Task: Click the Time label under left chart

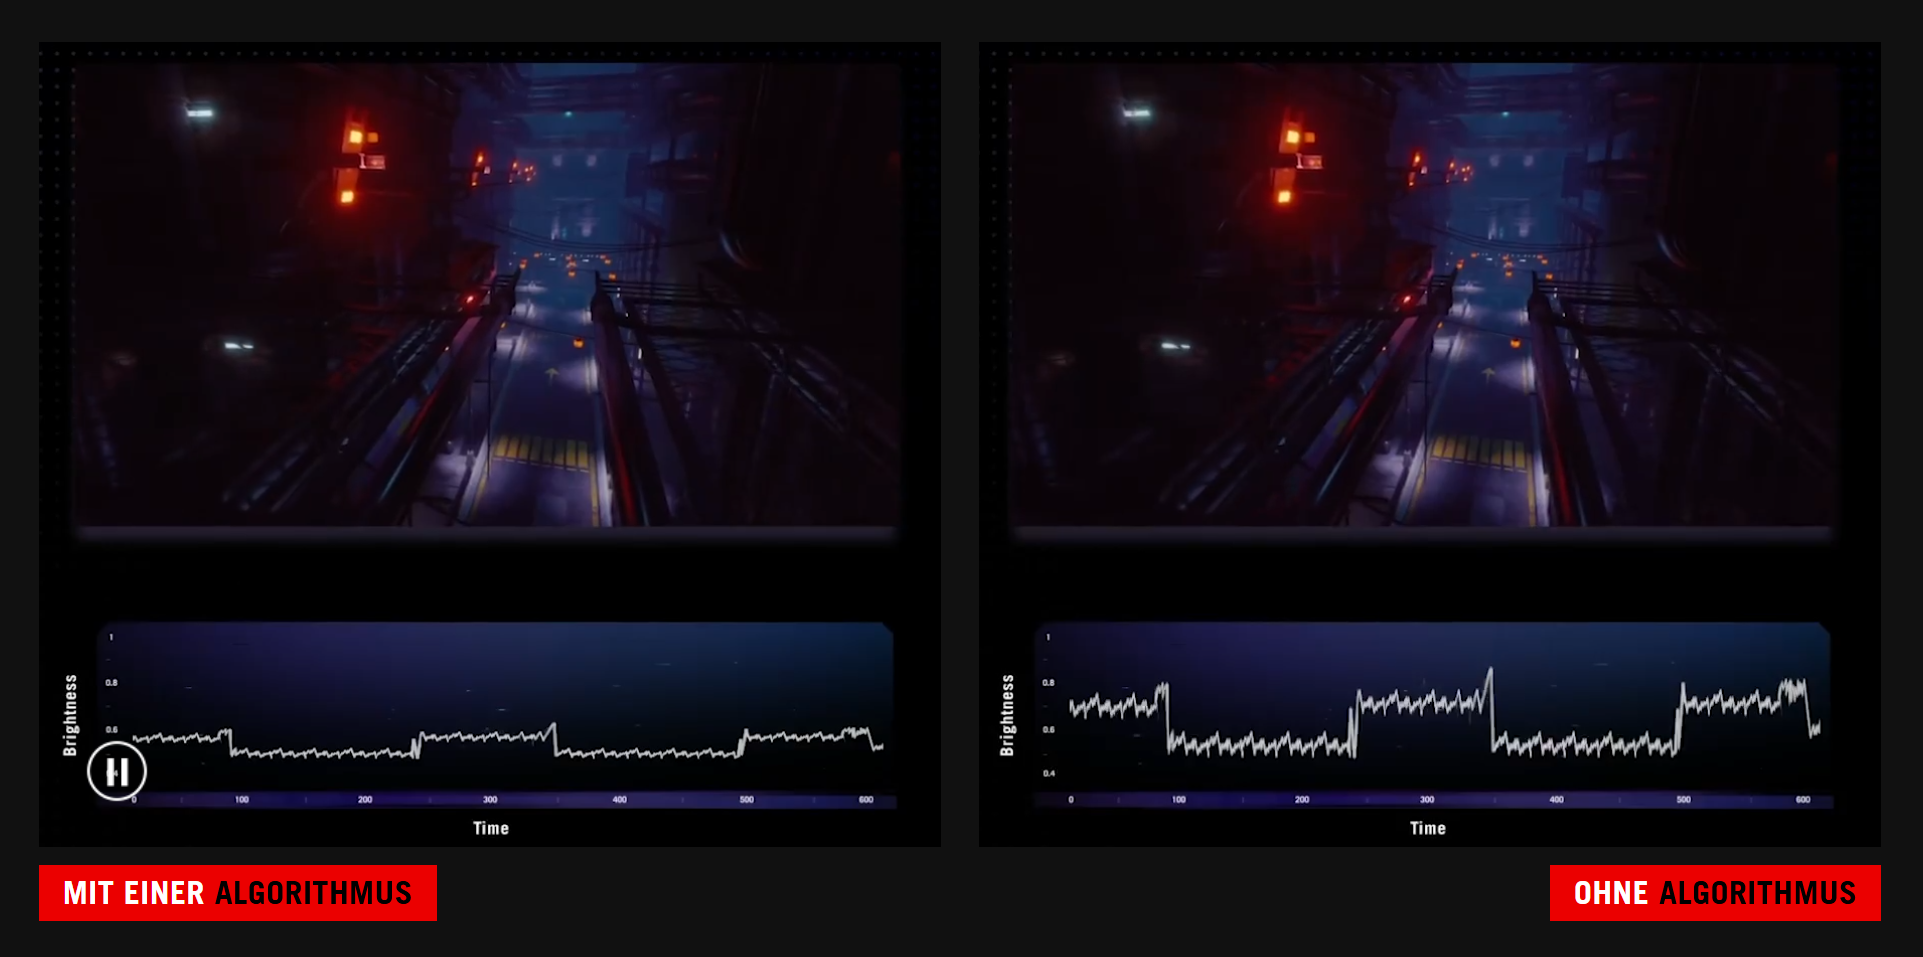Action: tap(491, 828)
